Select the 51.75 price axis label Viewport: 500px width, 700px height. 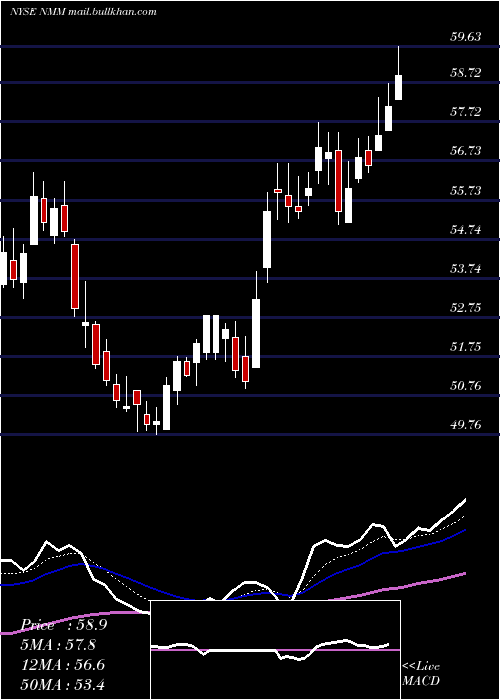click(466, 346)
